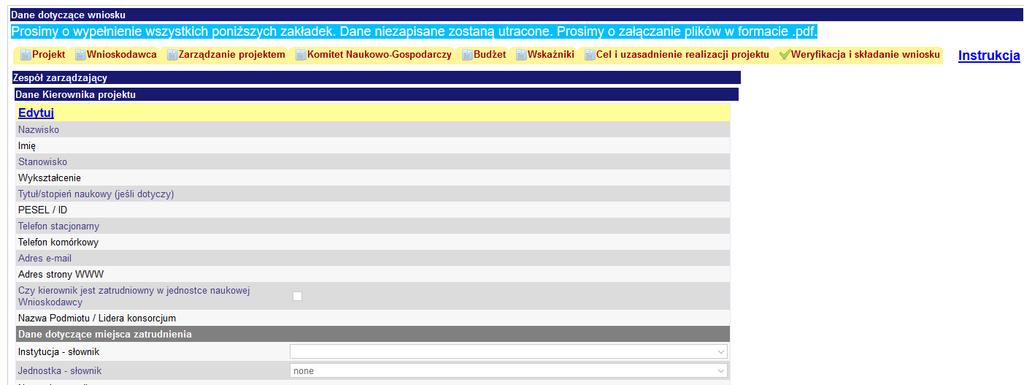
Task: Click the Dane Kierownika projektu header
Action: pos(376,95)
